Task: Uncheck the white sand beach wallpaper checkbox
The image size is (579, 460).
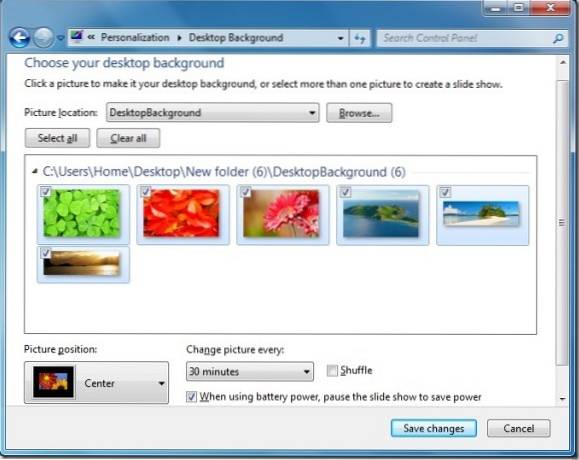Action: 445,192
